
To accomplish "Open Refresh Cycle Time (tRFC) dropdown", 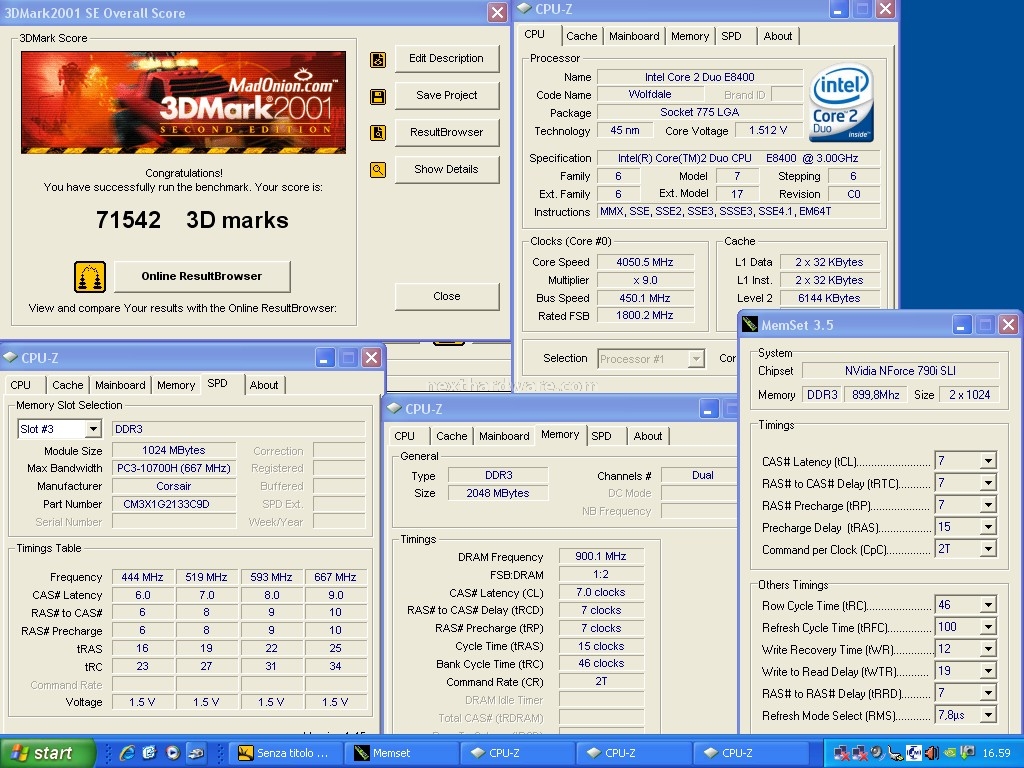I will click(x=988, y=627).
